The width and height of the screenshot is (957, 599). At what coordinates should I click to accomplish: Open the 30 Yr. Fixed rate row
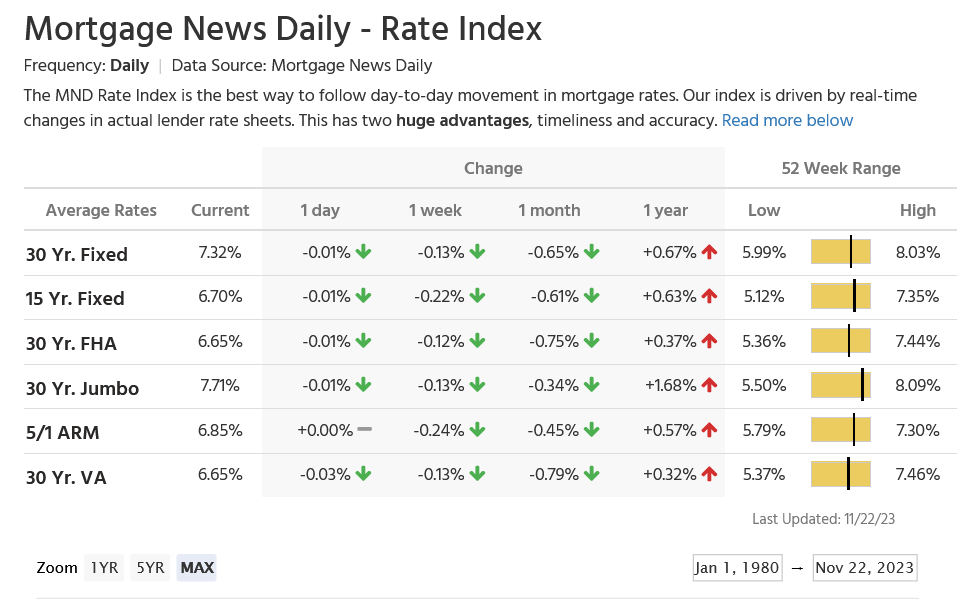tap(77, 254)
